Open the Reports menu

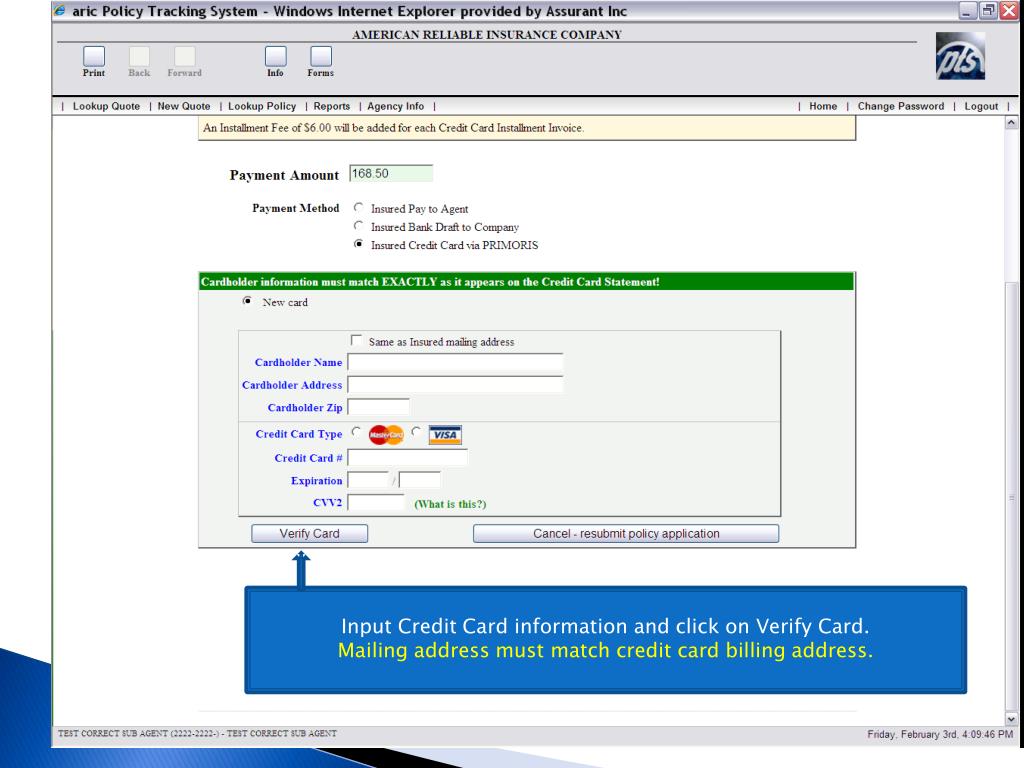(x=332, y=106)
